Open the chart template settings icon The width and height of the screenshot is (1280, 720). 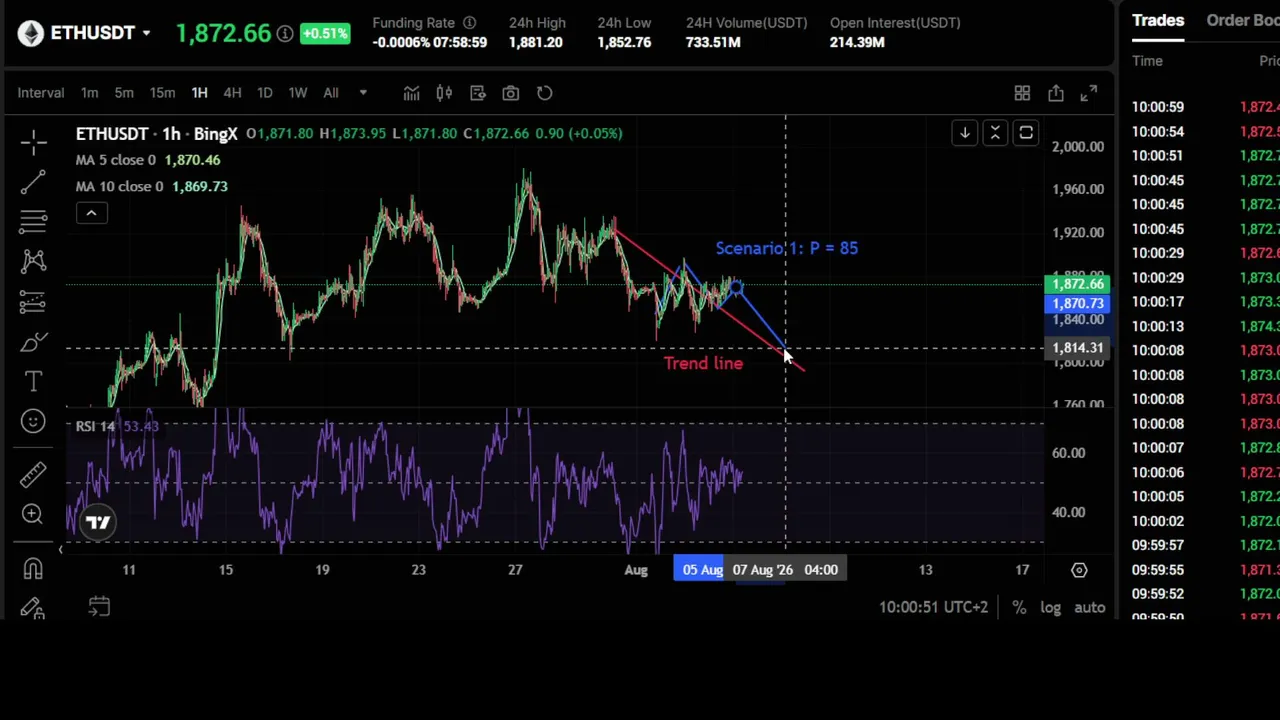[x=478, y=93]
